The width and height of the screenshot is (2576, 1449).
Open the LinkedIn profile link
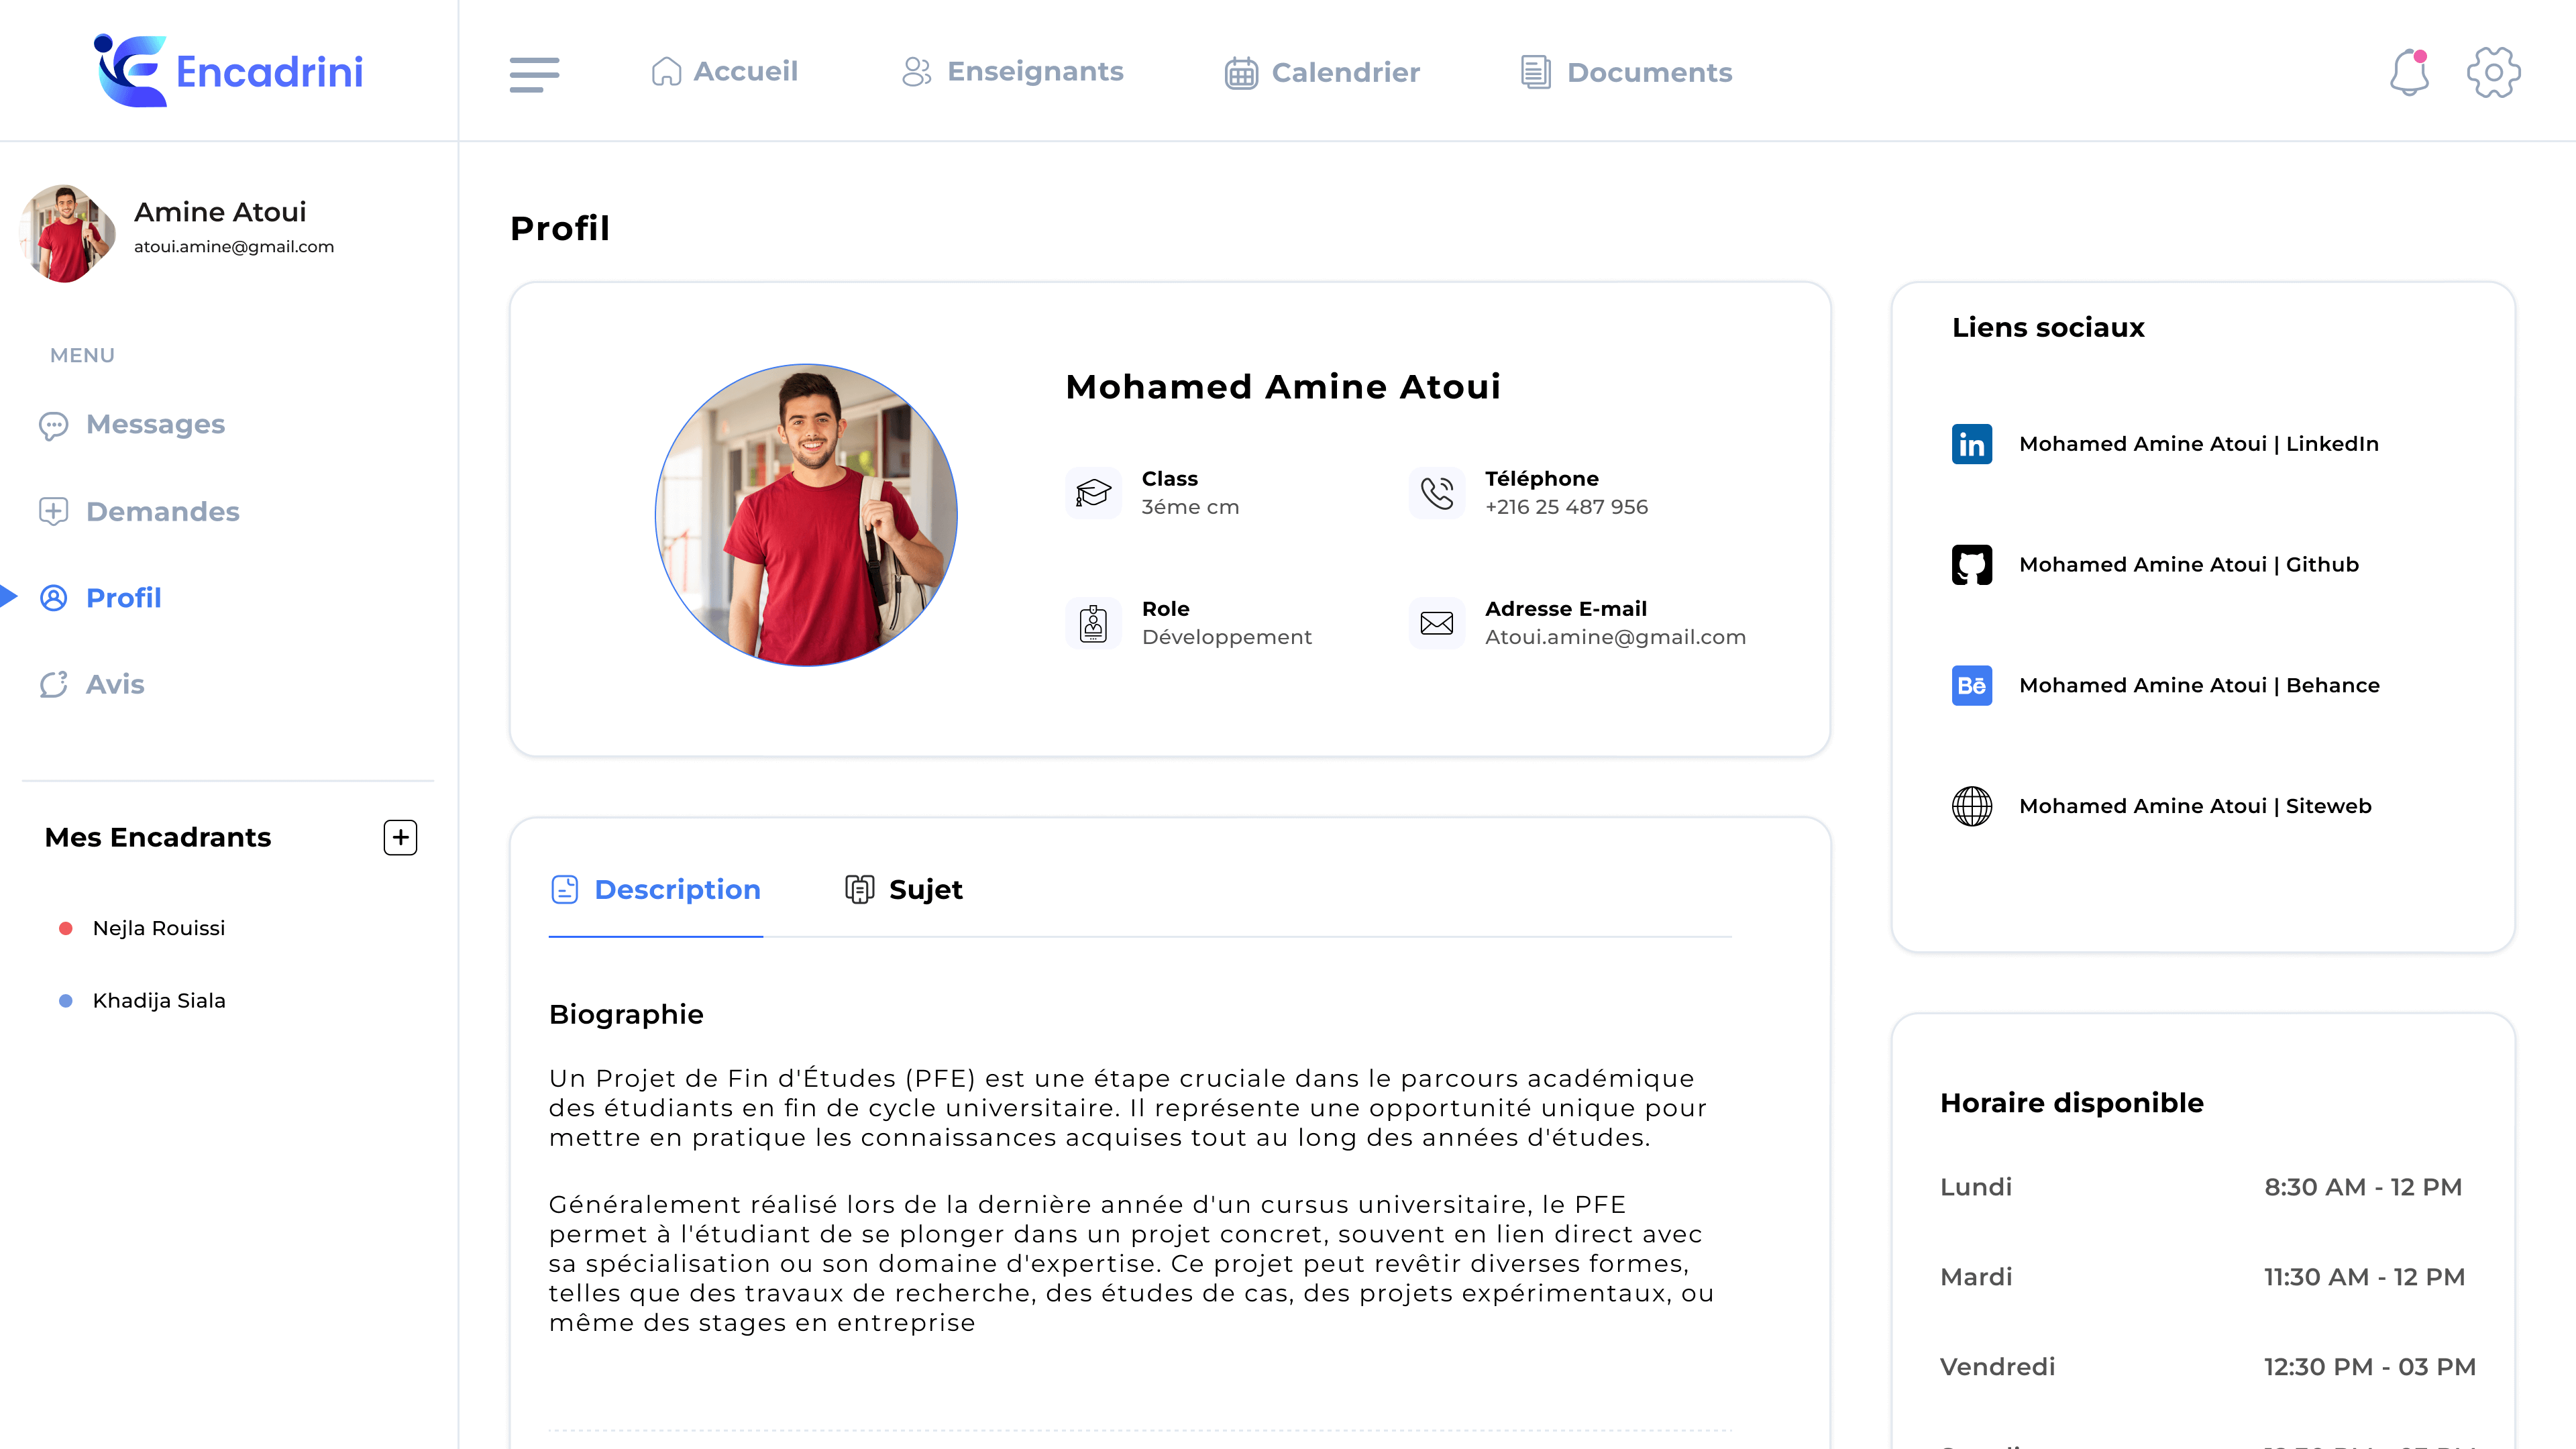[x=2198, y=444]
